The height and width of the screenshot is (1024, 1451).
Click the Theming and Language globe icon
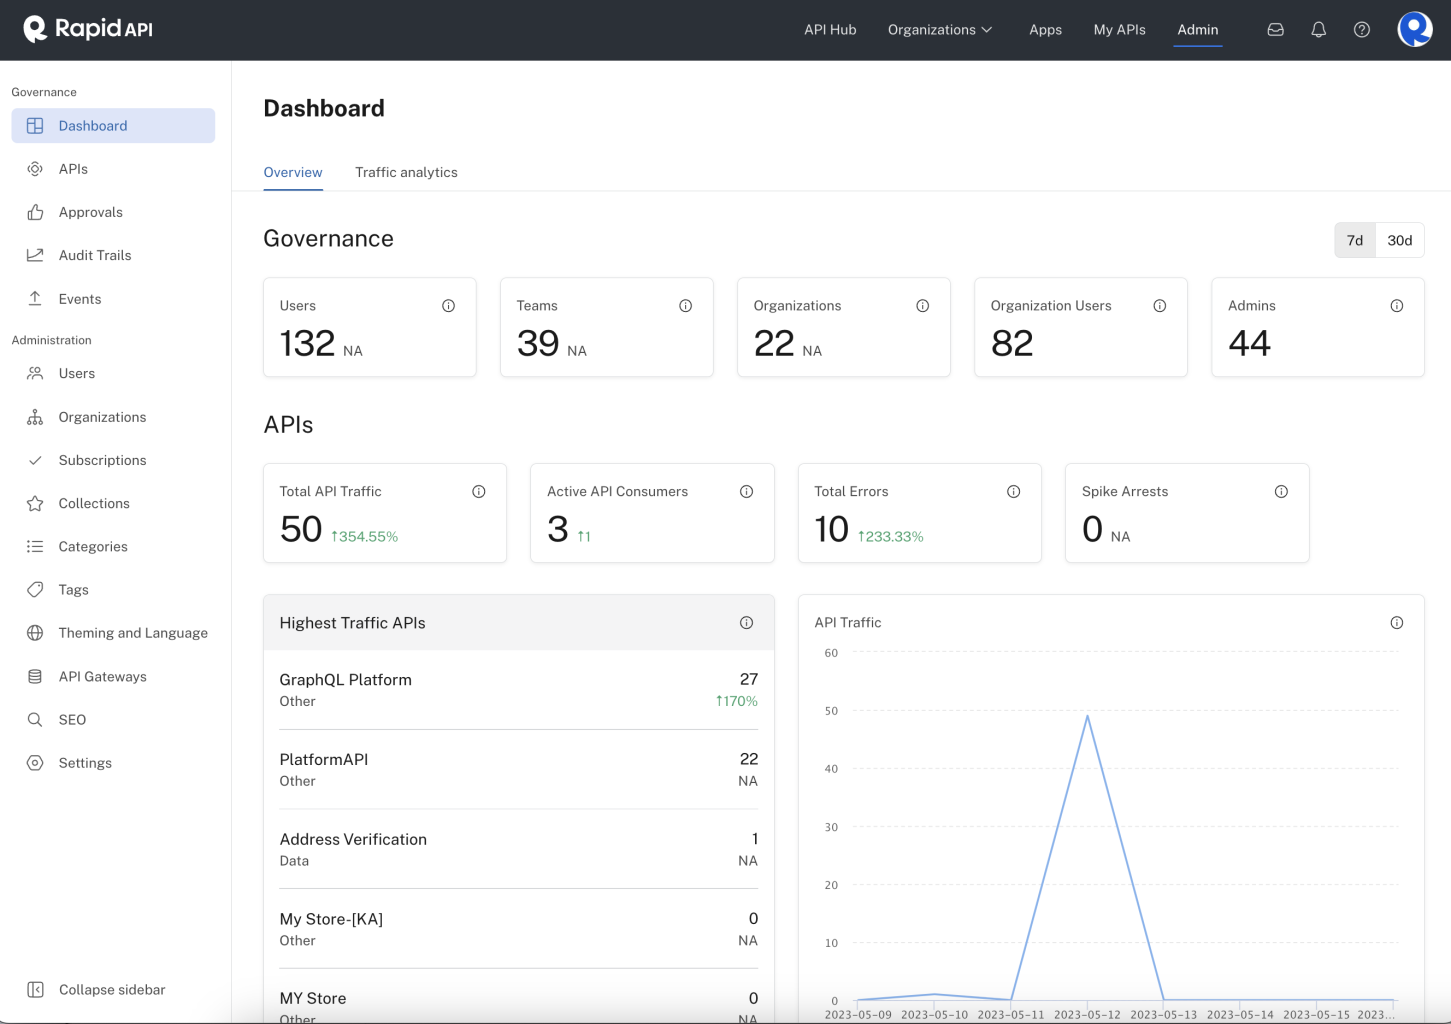pyautogui.click(x=34, y=632)
